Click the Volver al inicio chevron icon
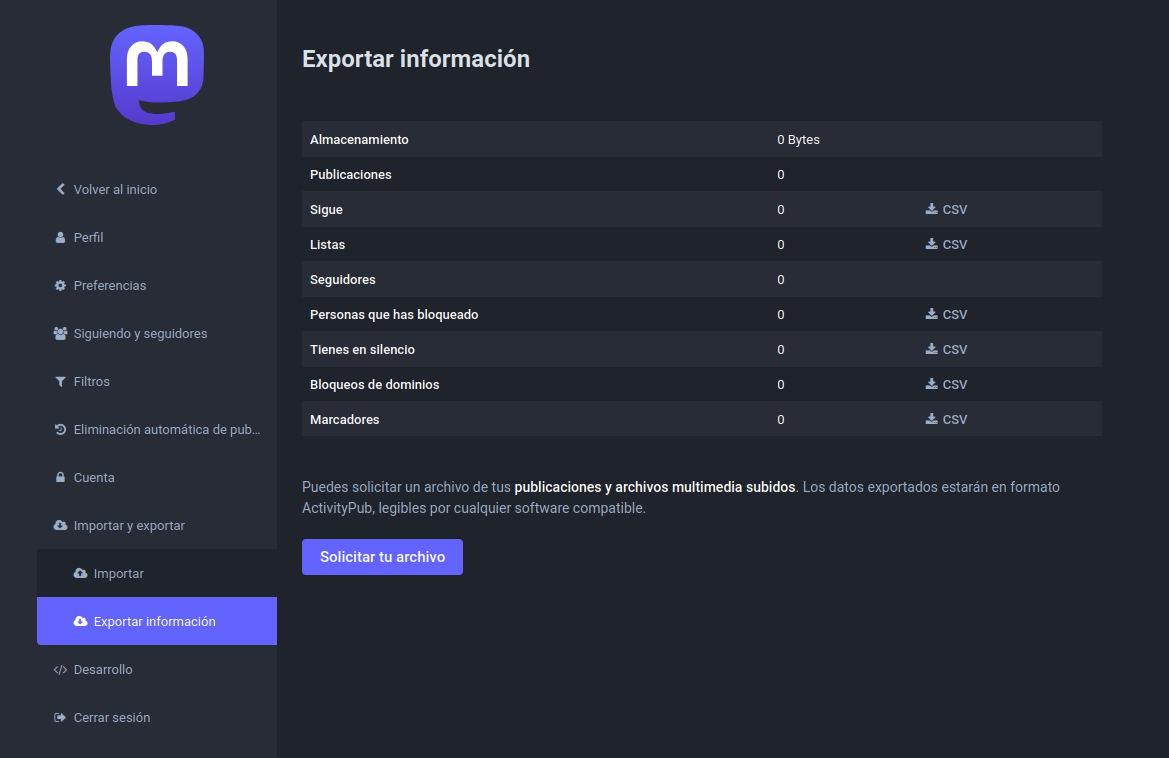Viewport: 1169px width, 758px height. (x=61, y=189)
